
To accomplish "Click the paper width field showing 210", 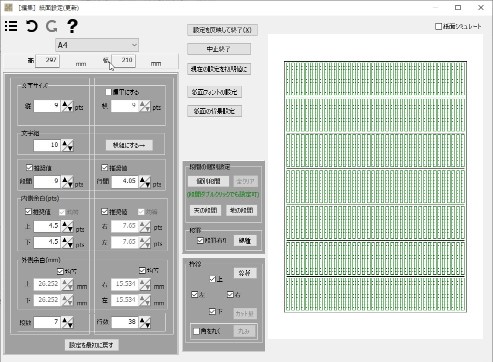I will 123,60.
